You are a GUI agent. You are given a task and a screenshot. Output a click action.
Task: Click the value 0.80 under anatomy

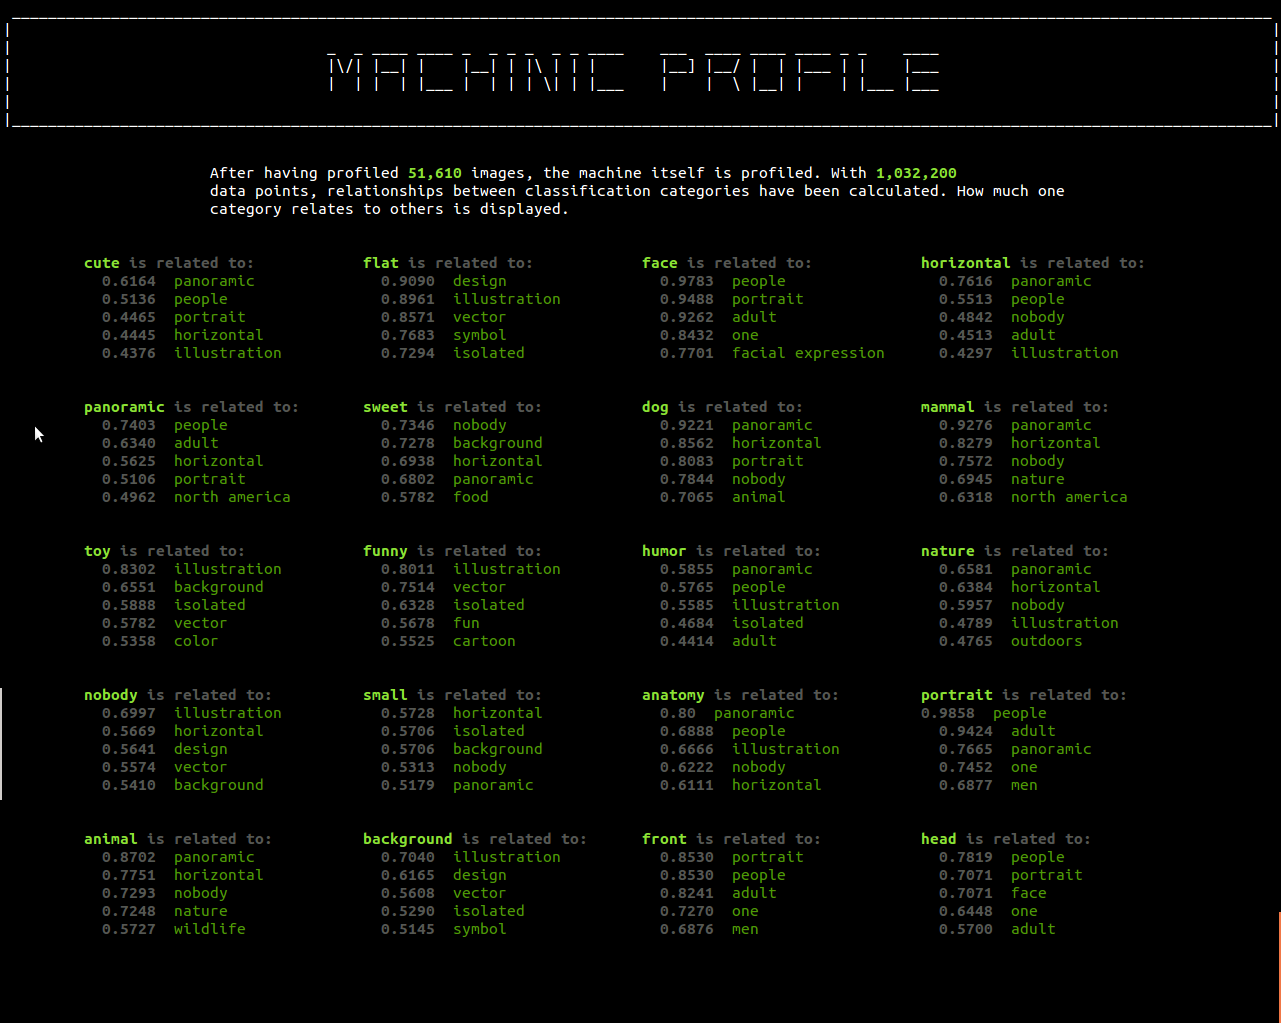pos(678,713)
